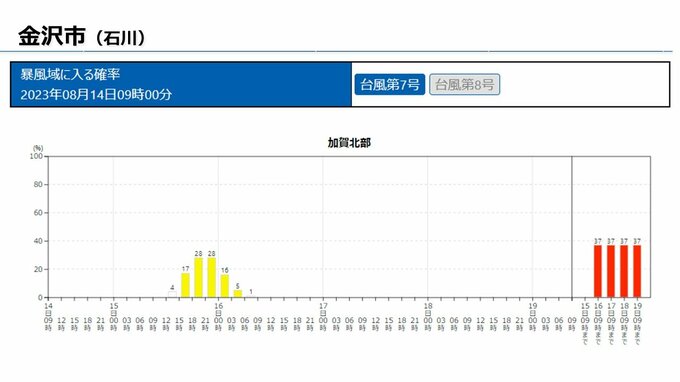Switch to the 台風第8号 tab

click(x=464, y=84)
